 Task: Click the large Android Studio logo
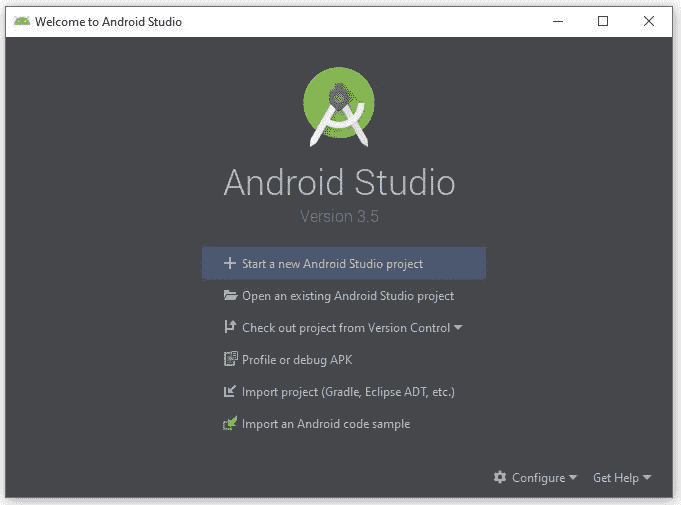[x=339, y=105]
